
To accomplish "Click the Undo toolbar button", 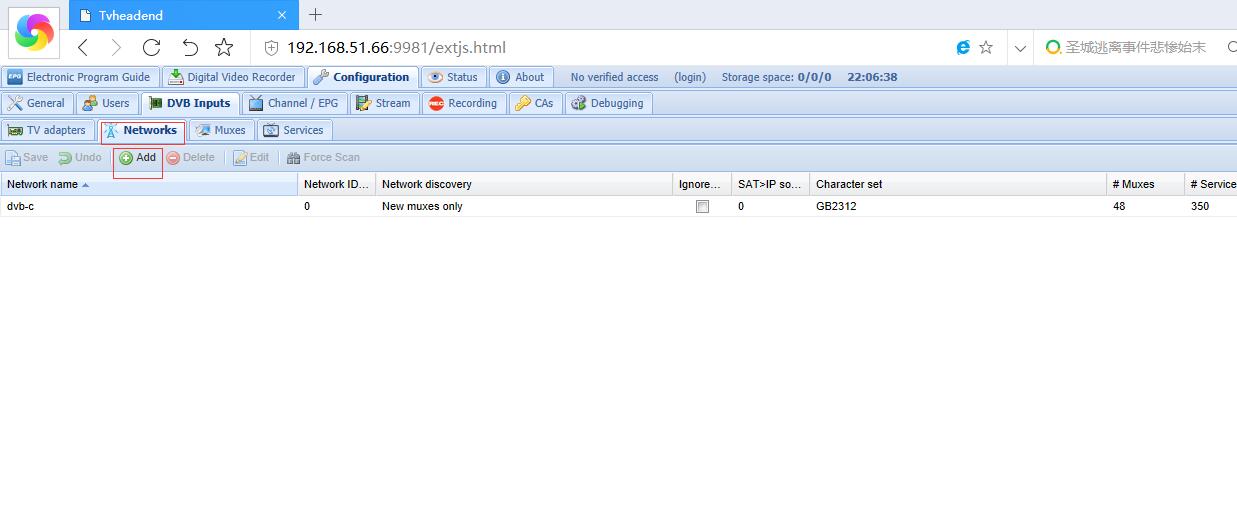I will (x=80, y=157).
